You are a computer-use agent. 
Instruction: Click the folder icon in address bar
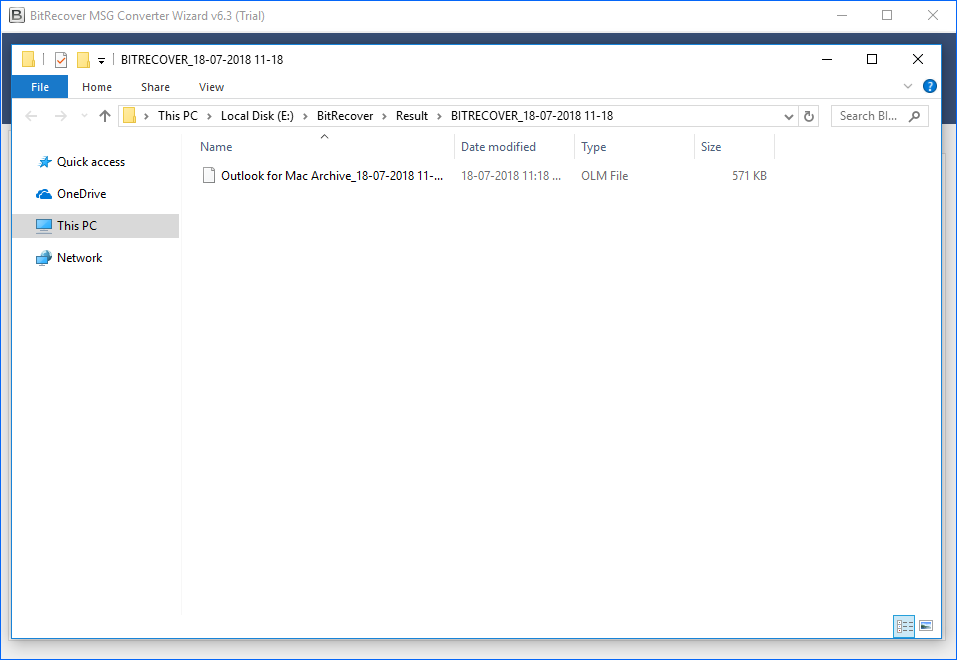click(129, 115)
